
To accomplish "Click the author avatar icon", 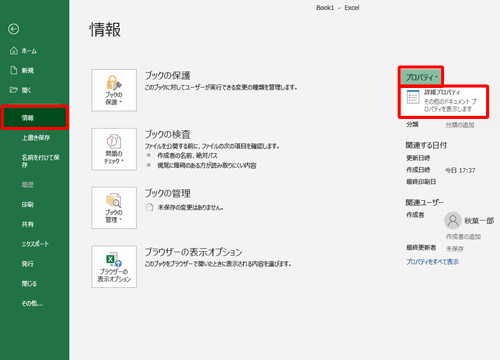I will coord(453,221).
